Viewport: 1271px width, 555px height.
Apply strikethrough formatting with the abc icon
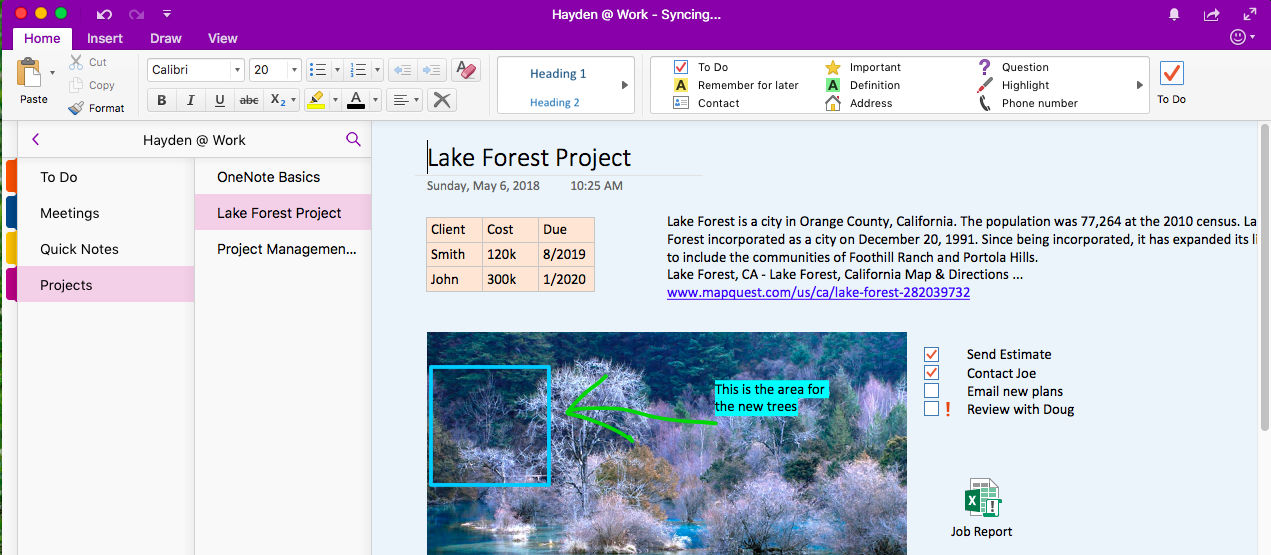pos(249,100)
